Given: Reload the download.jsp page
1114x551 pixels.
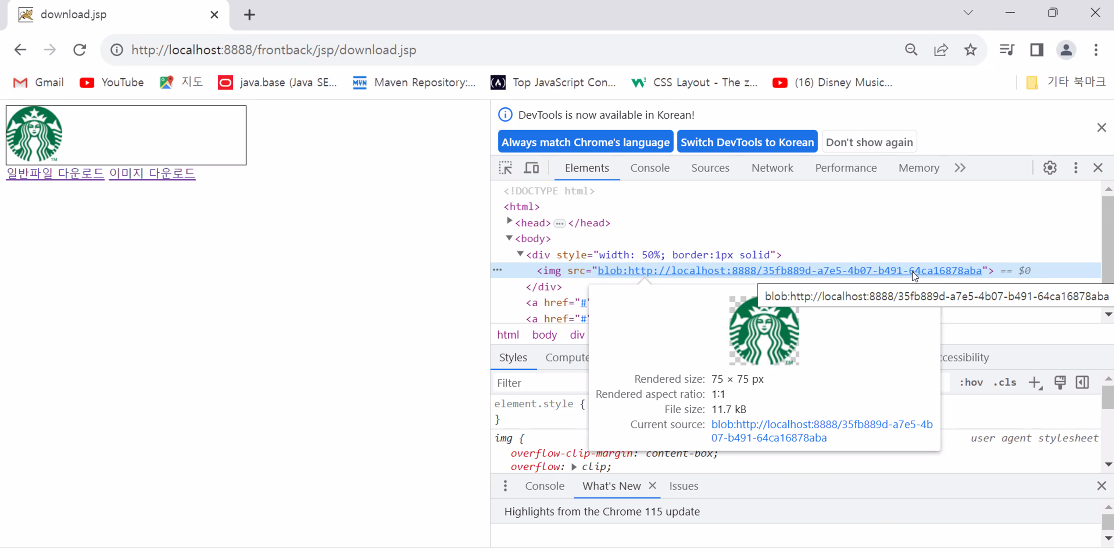Looking at the screenshot, I should pos(80,50).
